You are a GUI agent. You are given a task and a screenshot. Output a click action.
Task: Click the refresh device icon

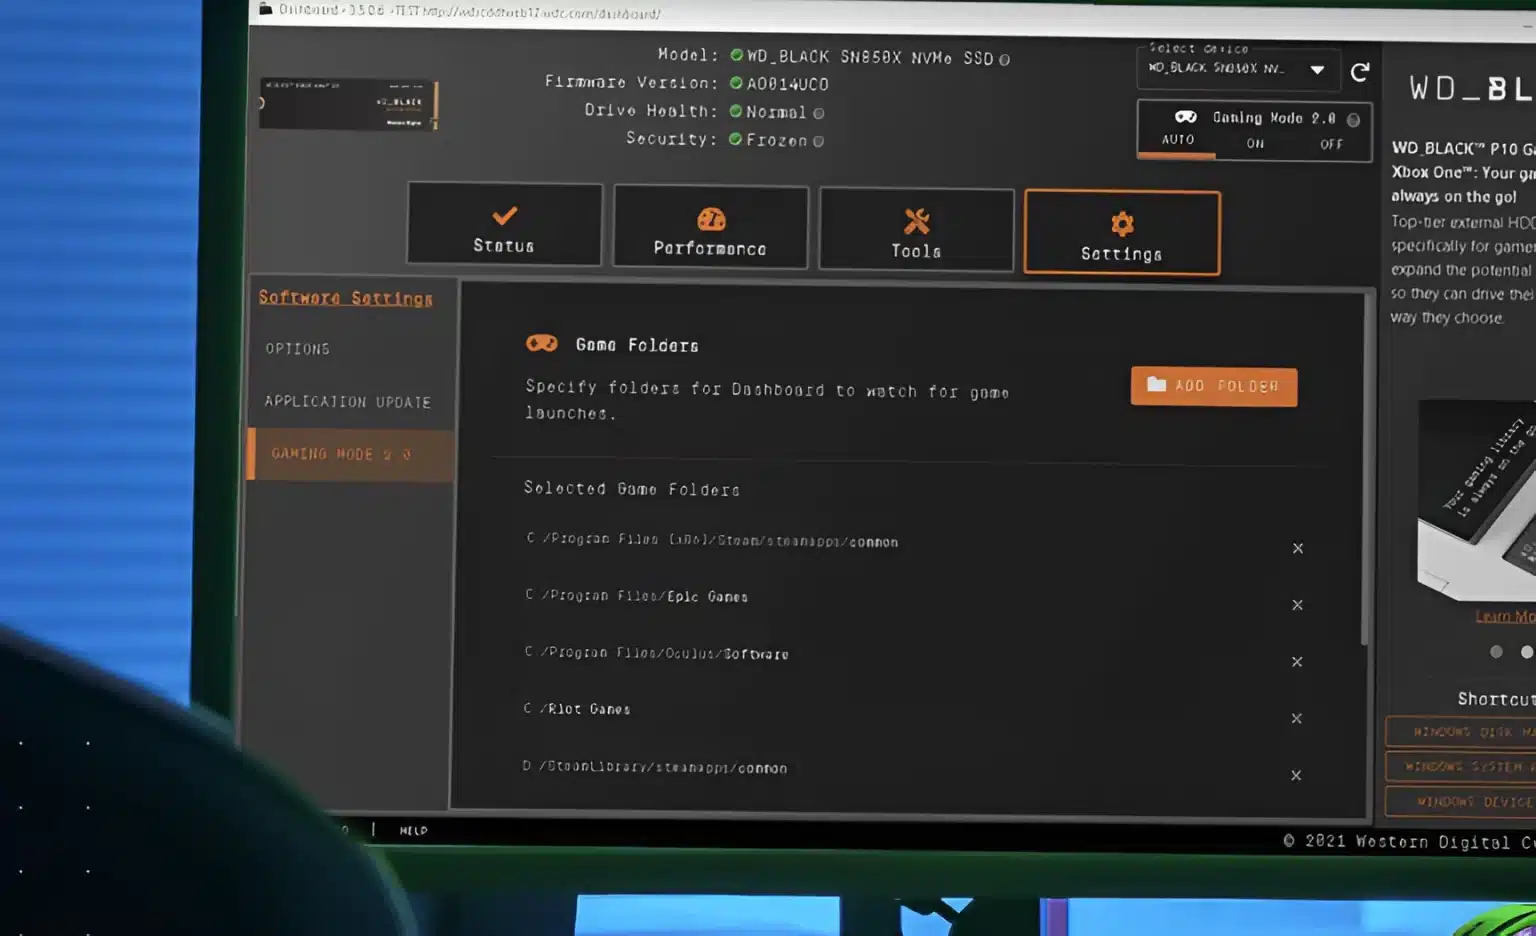(x=1360, y=72)
